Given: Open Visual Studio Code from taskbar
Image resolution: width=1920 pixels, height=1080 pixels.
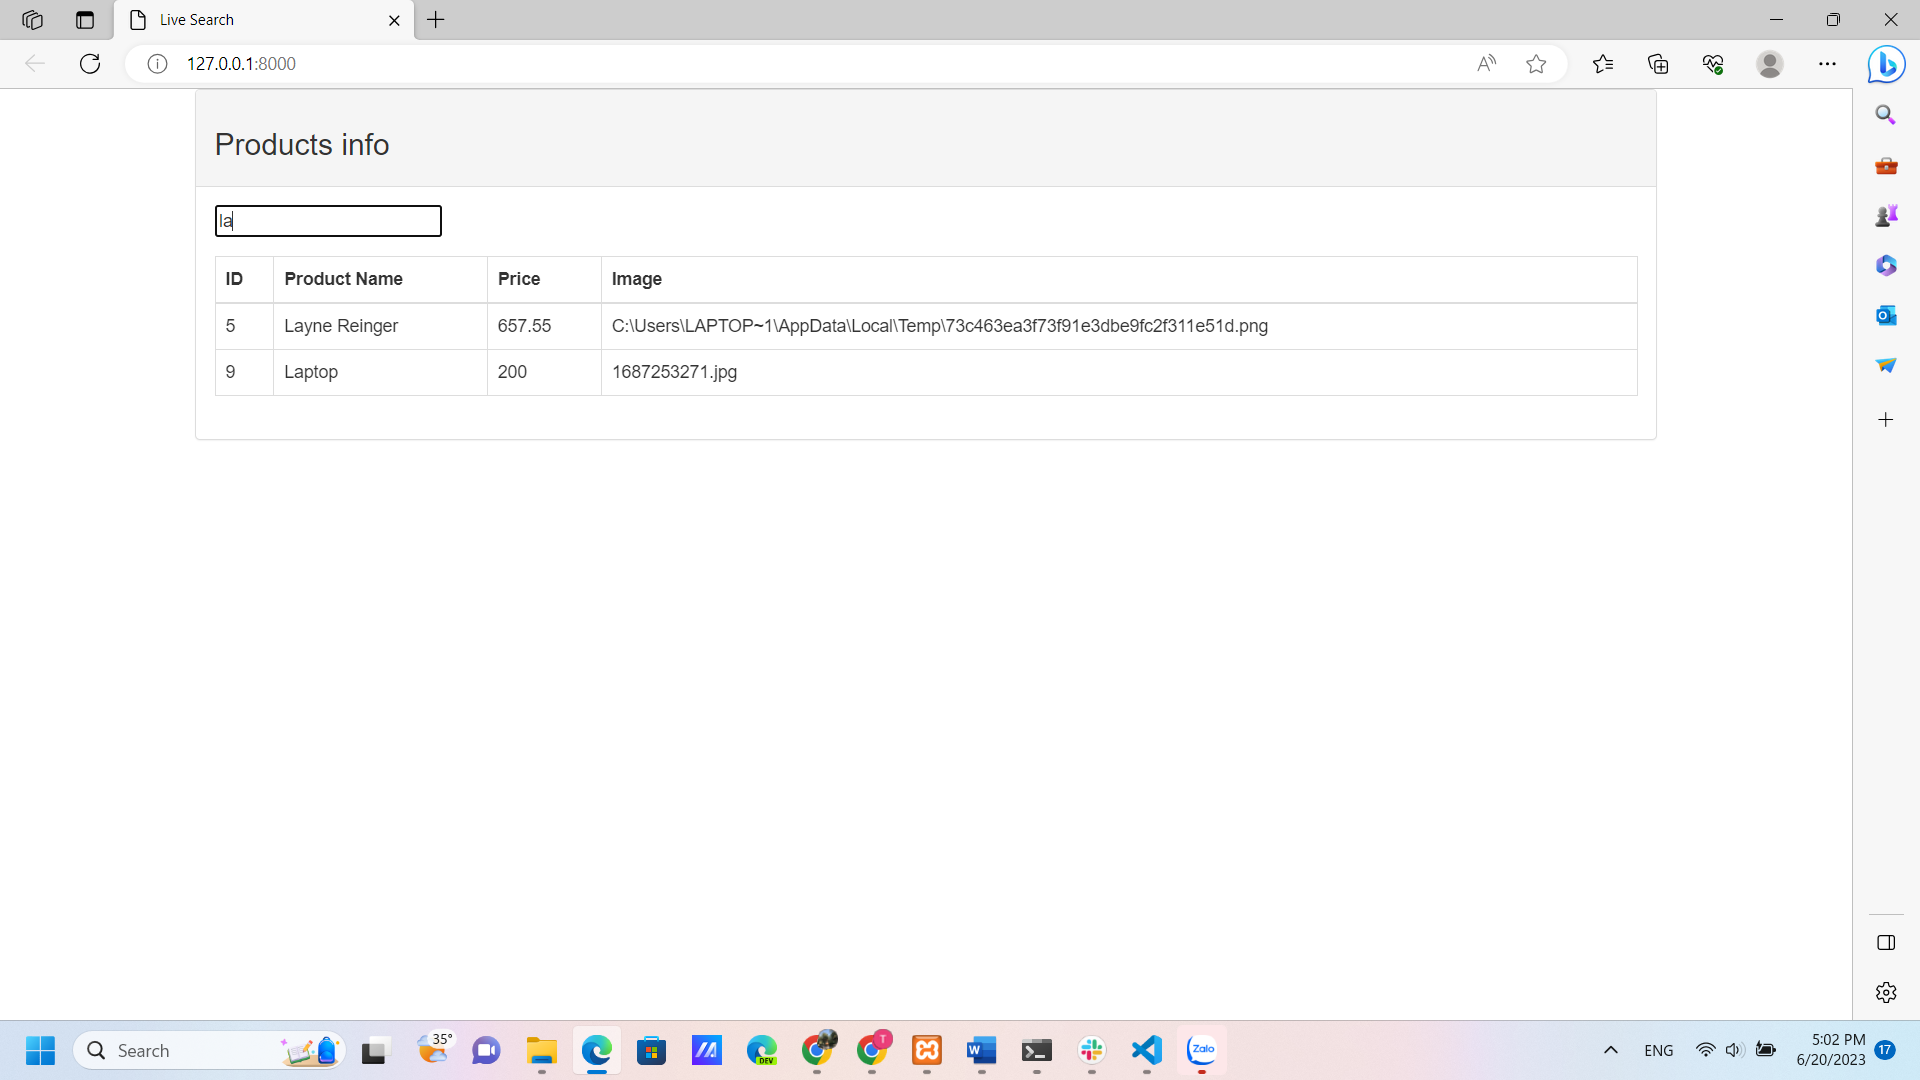Looking at the screenshot, I should (x=1147, y=1051).
